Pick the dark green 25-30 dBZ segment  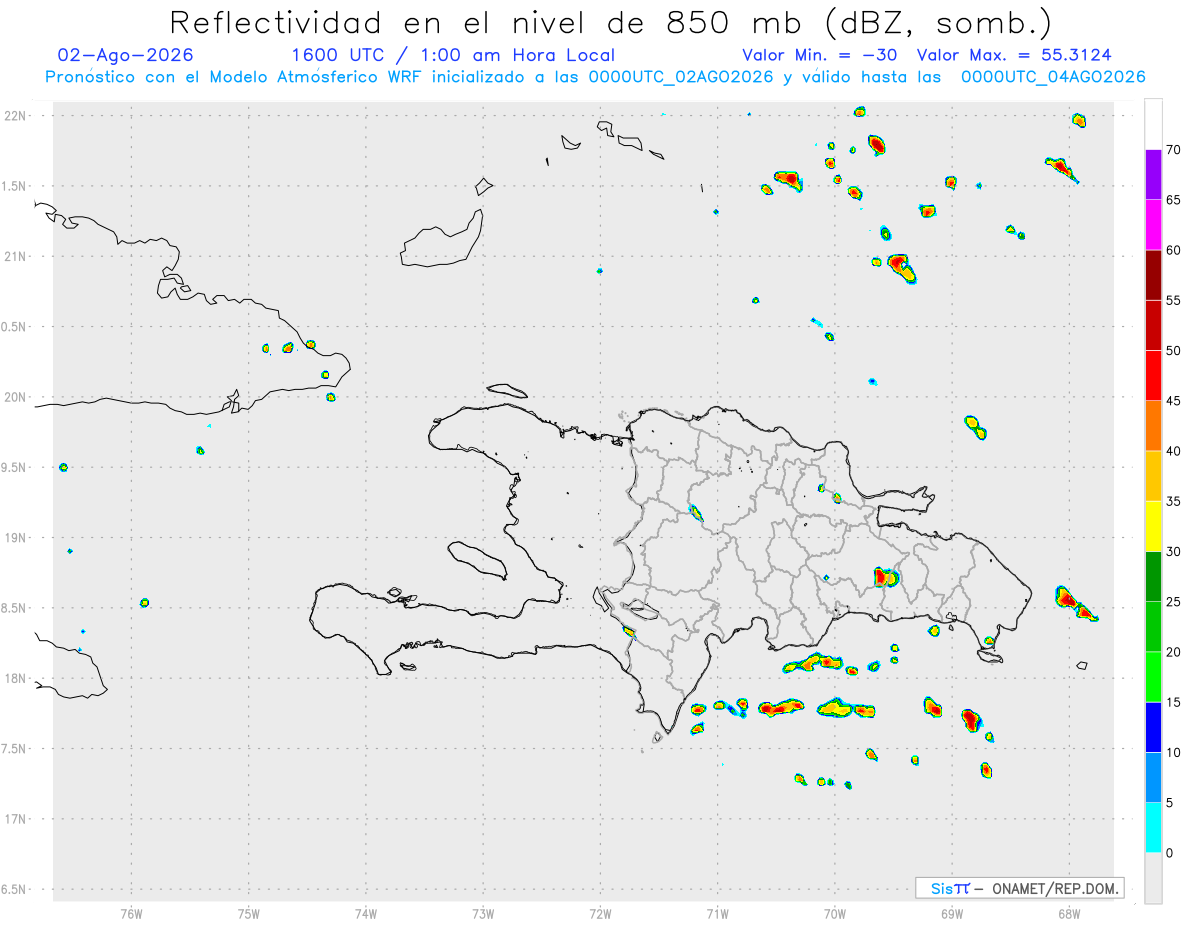pyautogui.click(x=1153, y=577)
